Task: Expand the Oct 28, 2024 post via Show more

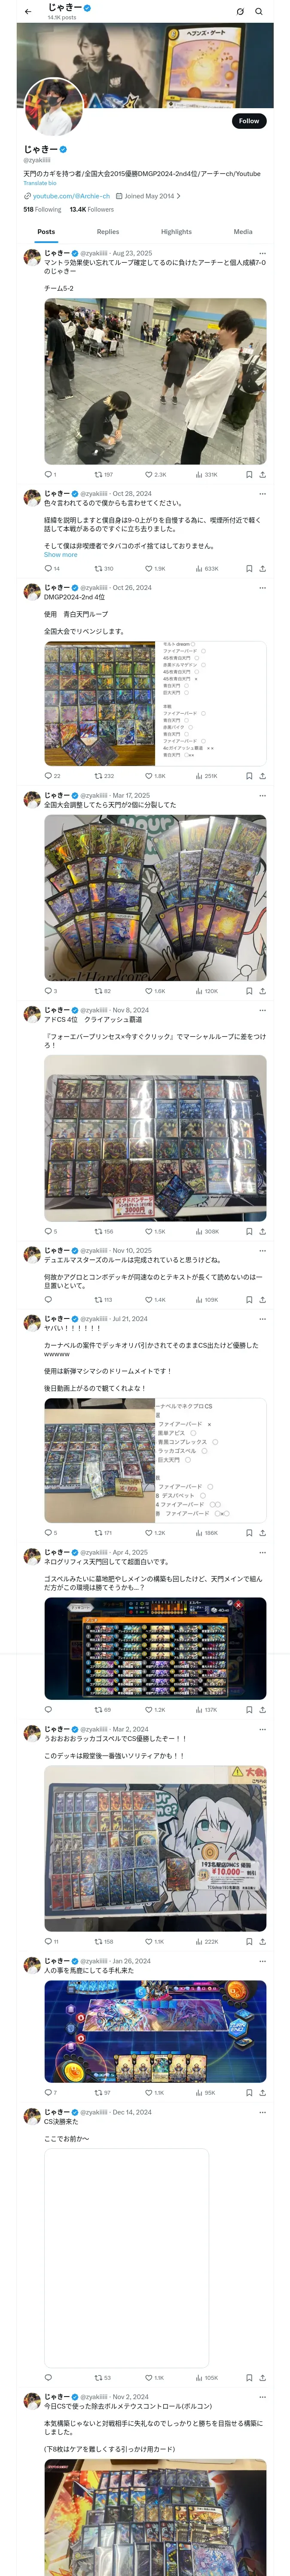Action: 60,554
